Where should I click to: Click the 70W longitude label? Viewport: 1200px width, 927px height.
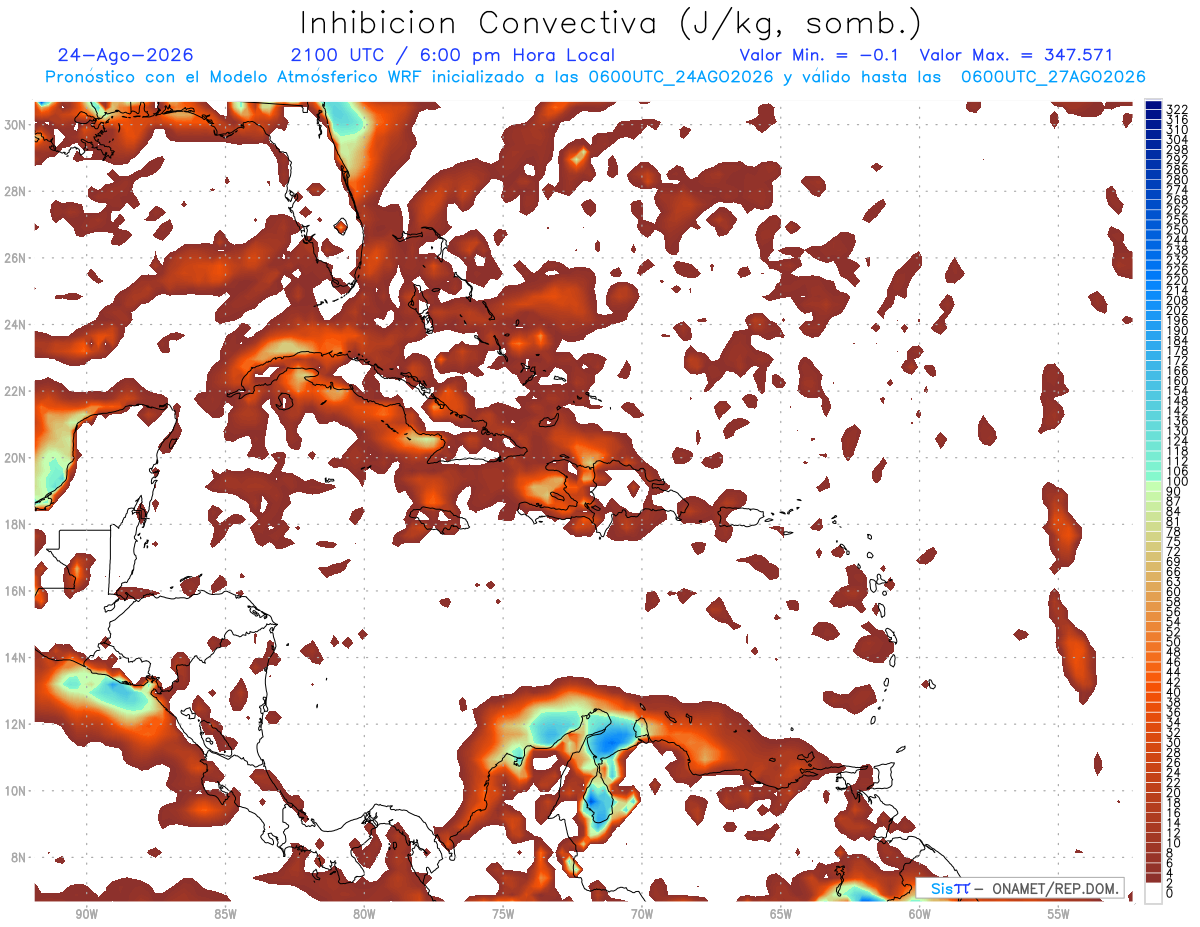(642, 914)
